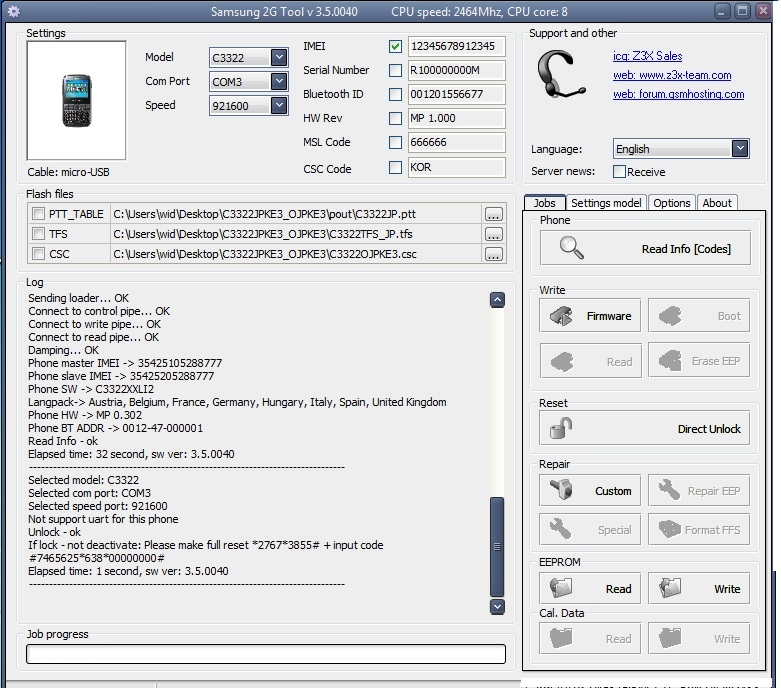
Task: Click the log scrollbar thumb
Action: pyautogui.click(x=497, y=547)
